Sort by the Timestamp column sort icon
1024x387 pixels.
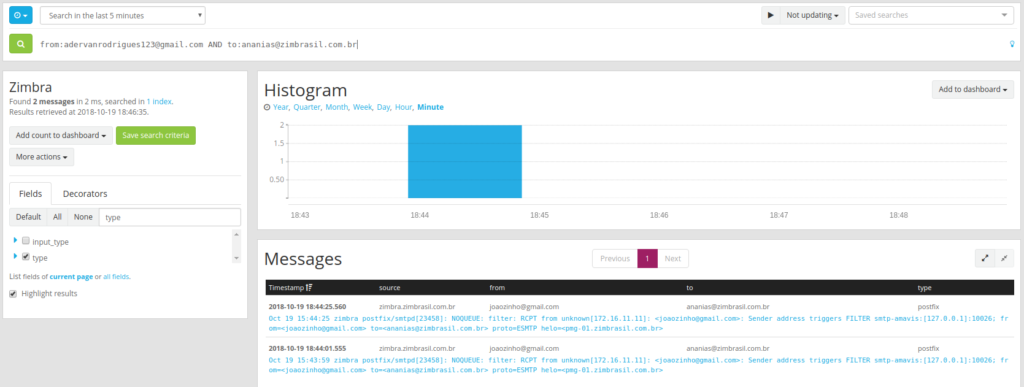pyautogui.click(x=309, y=287)
